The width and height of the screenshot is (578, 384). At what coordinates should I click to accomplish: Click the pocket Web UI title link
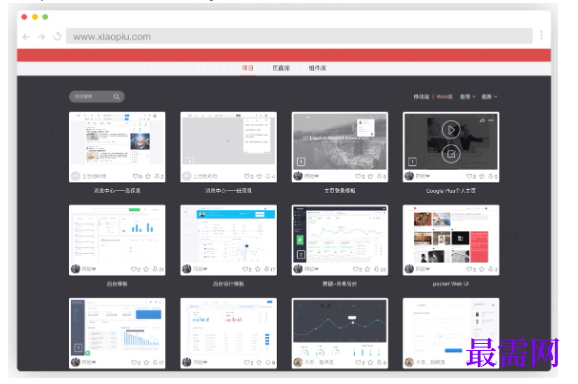click(x=451, y=284)
